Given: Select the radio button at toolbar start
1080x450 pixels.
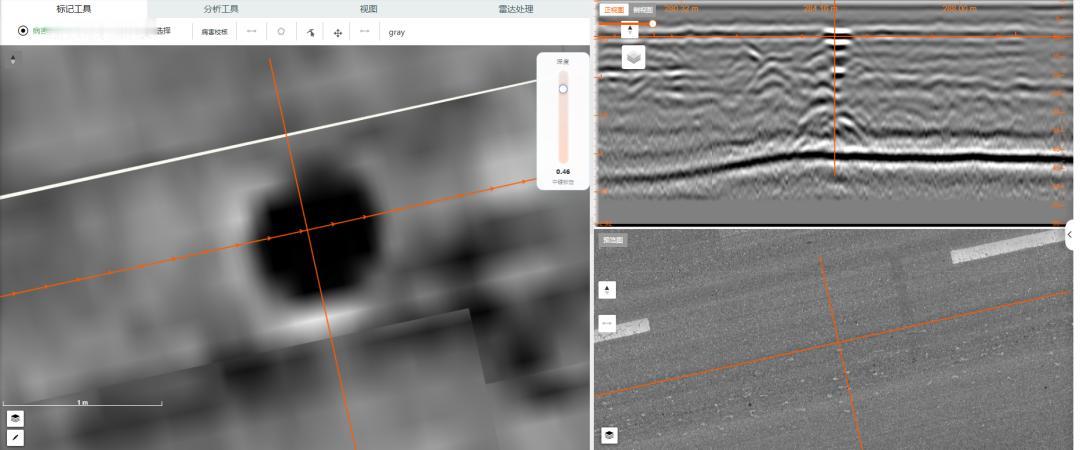Looking at the screenshot, I should (x=23, y=31).
